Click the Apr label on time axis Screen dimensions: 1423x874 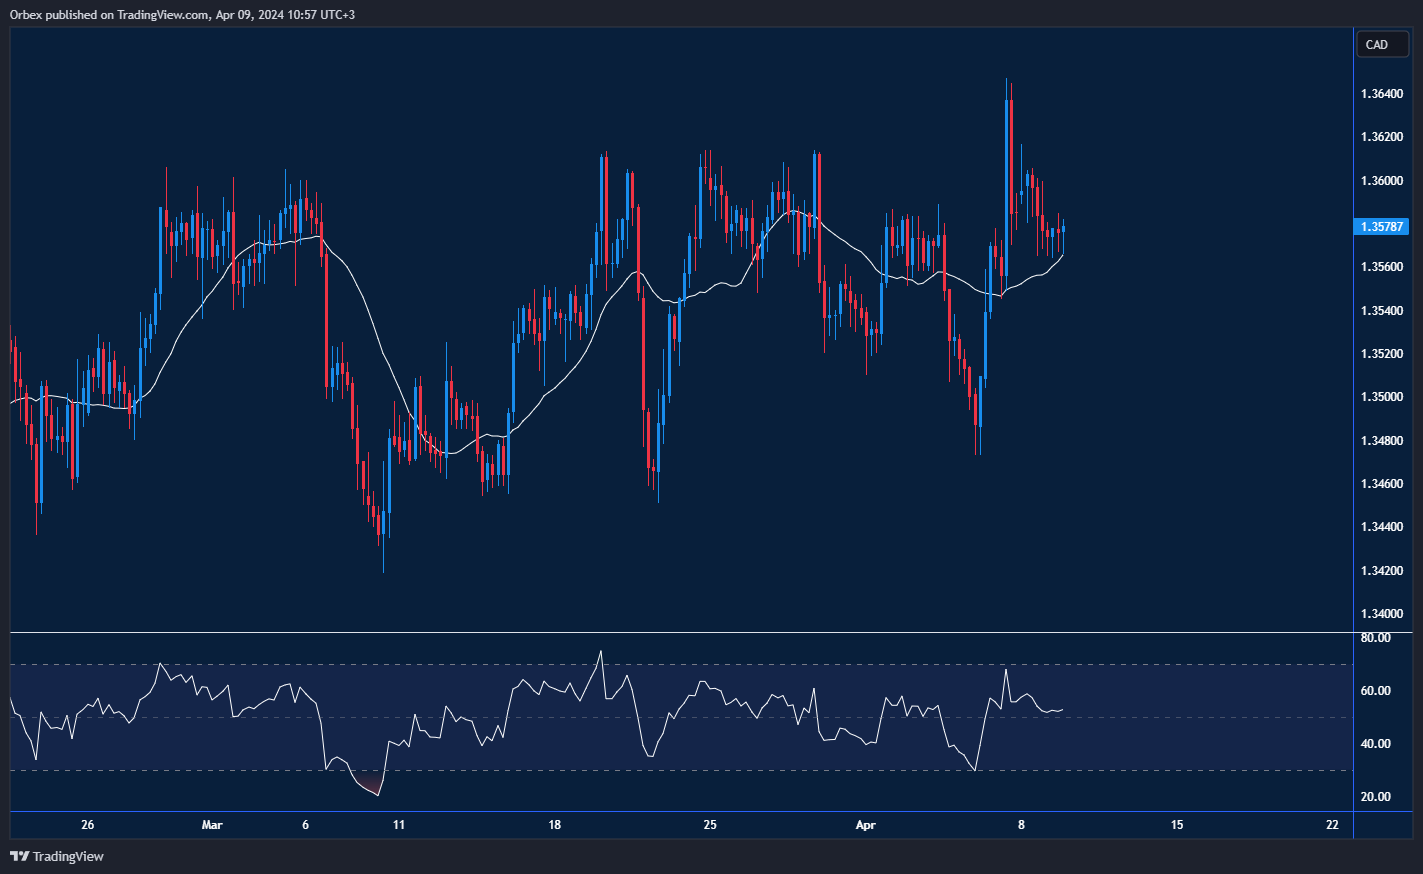pyautogui.click(x=866, y=825)
